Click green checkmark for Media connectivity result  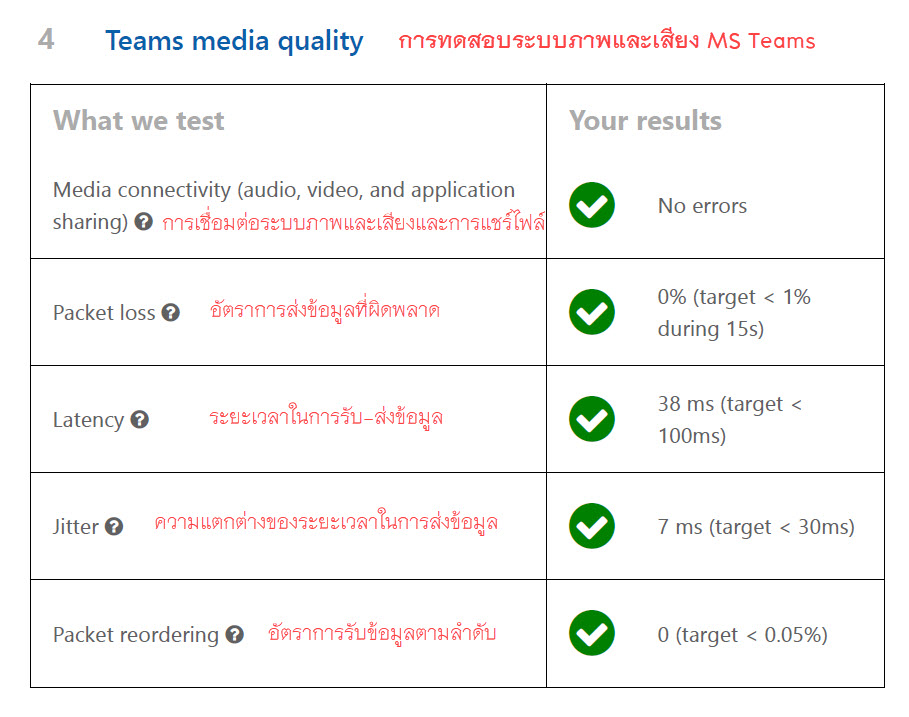592,206
